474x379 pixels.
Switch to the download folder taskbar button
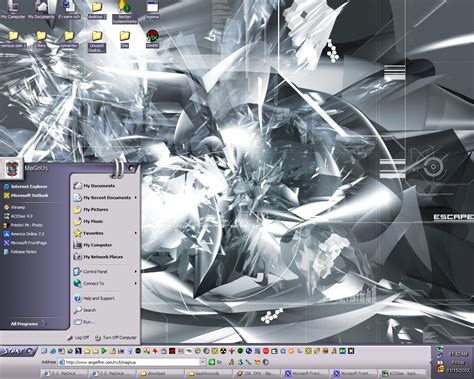pyautogui.click(x=161, y=374)
